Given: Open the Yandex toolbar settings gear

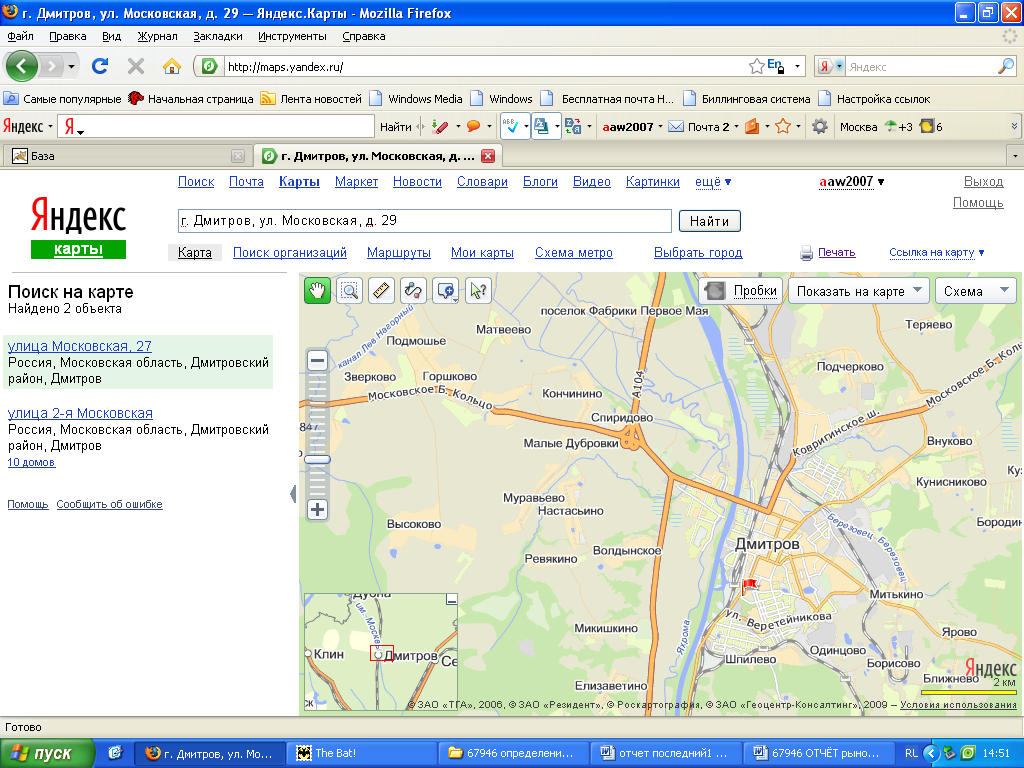Looking at the screenshot, I should click(x=820, y=127).
